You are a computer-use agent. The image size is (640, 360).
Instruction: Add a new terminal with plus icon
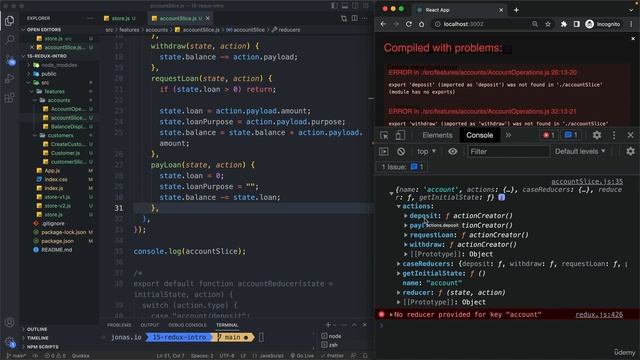point(328,325)
